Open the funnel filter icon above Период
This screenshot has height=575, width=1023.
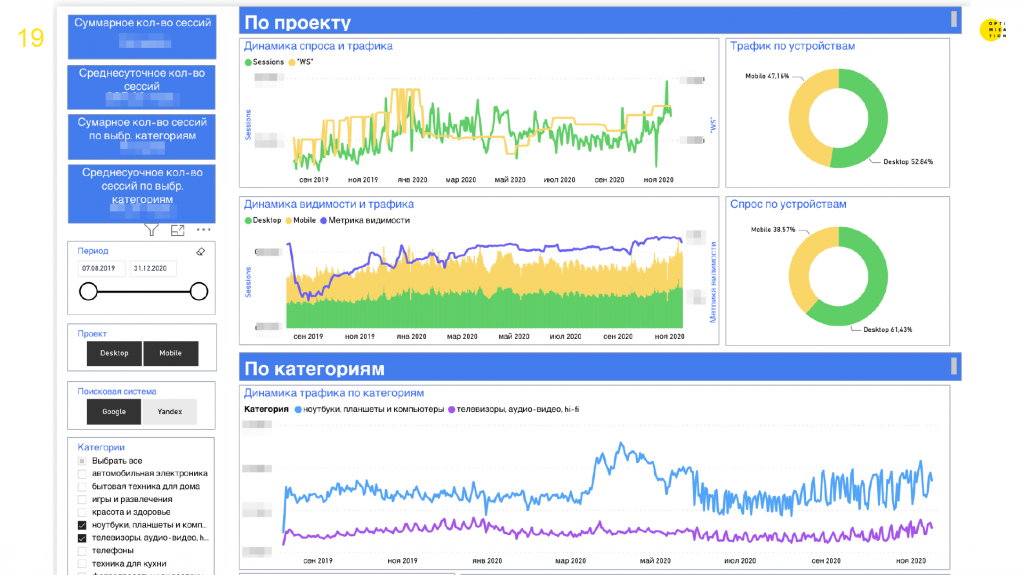click(x=151, y=230)
